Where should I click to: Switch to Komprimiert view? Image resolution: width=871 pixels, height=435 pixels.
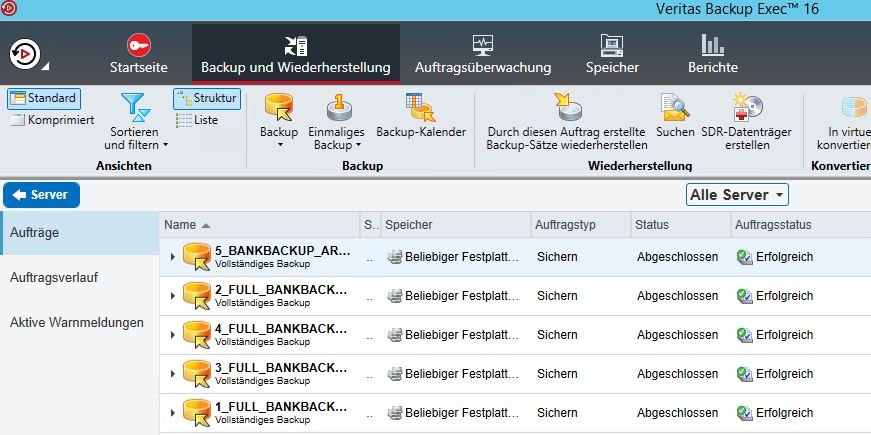pos(53,120)
